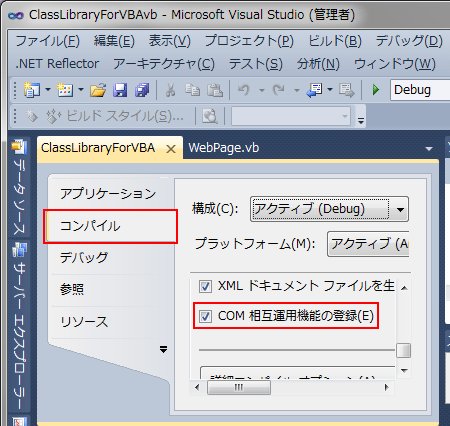Viewport: 450px width, 426px height.
Task: Click the green Start Debugging arrow
Action: 376,90
